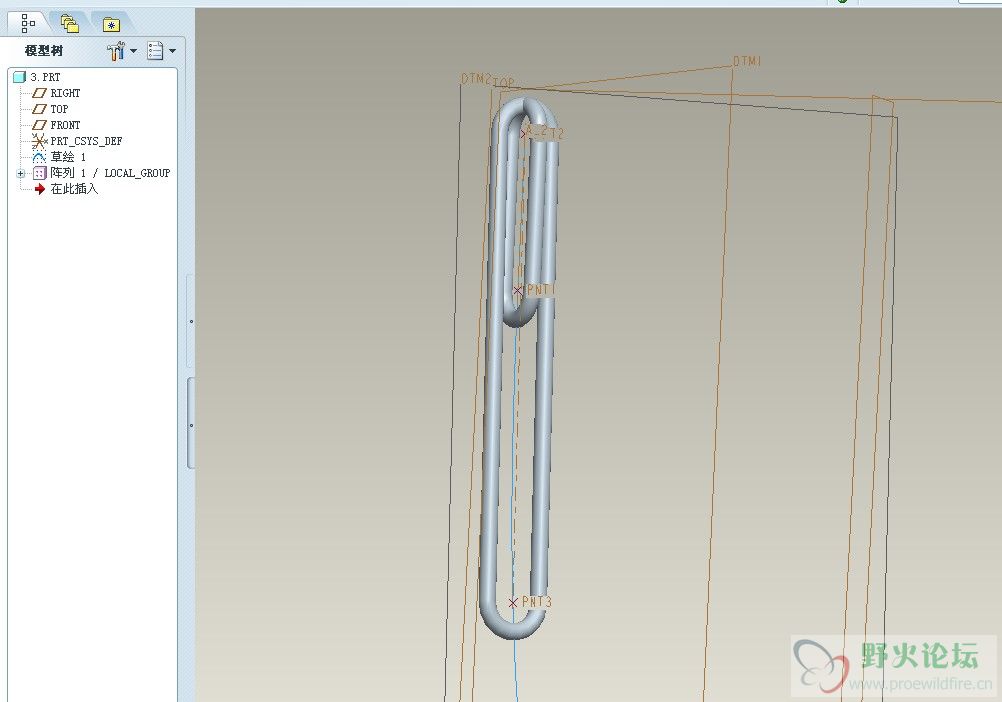Switch to the Model Tree navigator tab
1002x702 pixels.
(x=27, y=24)
